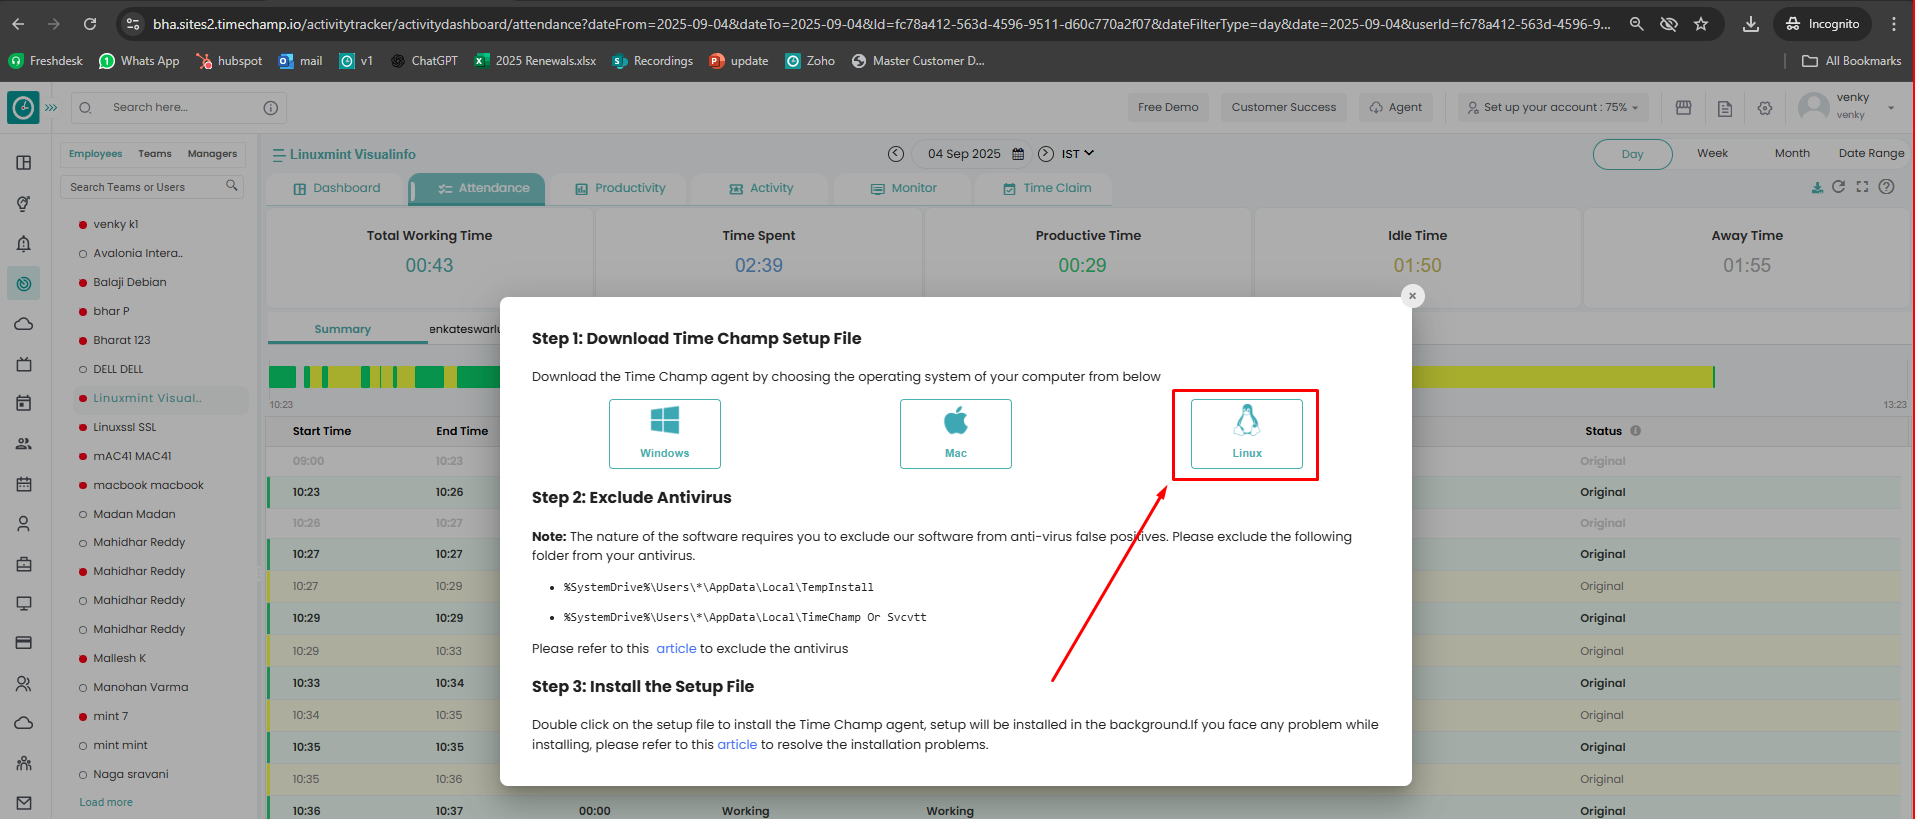Open the Time Claim tab
This screenshot has width=1915, height=819.
pyautogui.click(x=1047, y=188)
